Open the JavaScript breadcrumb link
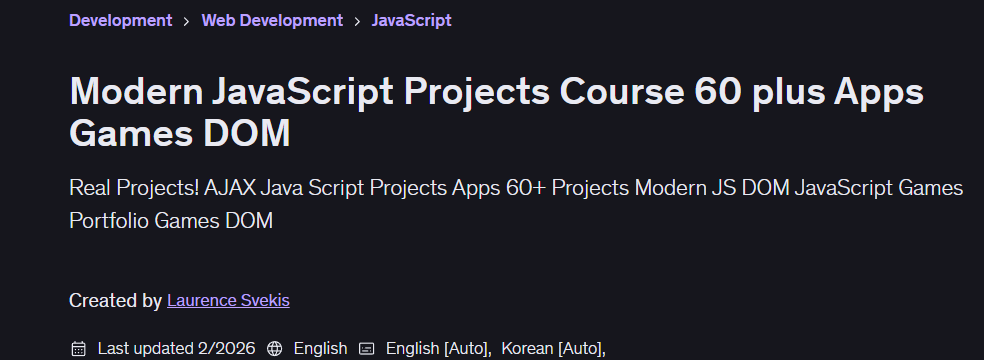Viewport: 984px width, 360px height. [412, 21]
